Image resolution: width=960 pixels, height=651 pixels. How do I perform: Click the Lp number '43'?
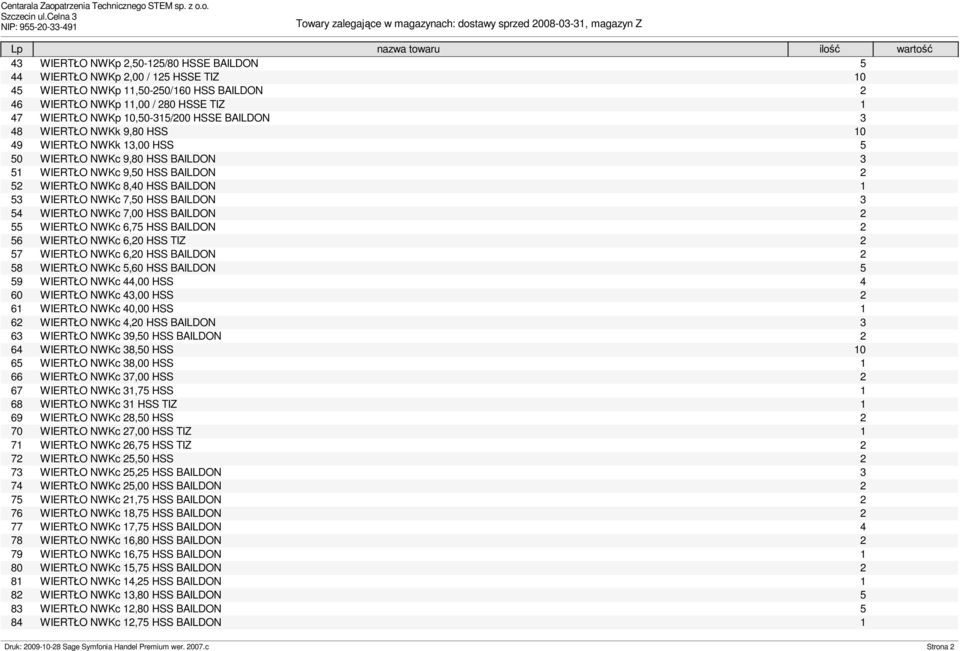pos(17,64)
